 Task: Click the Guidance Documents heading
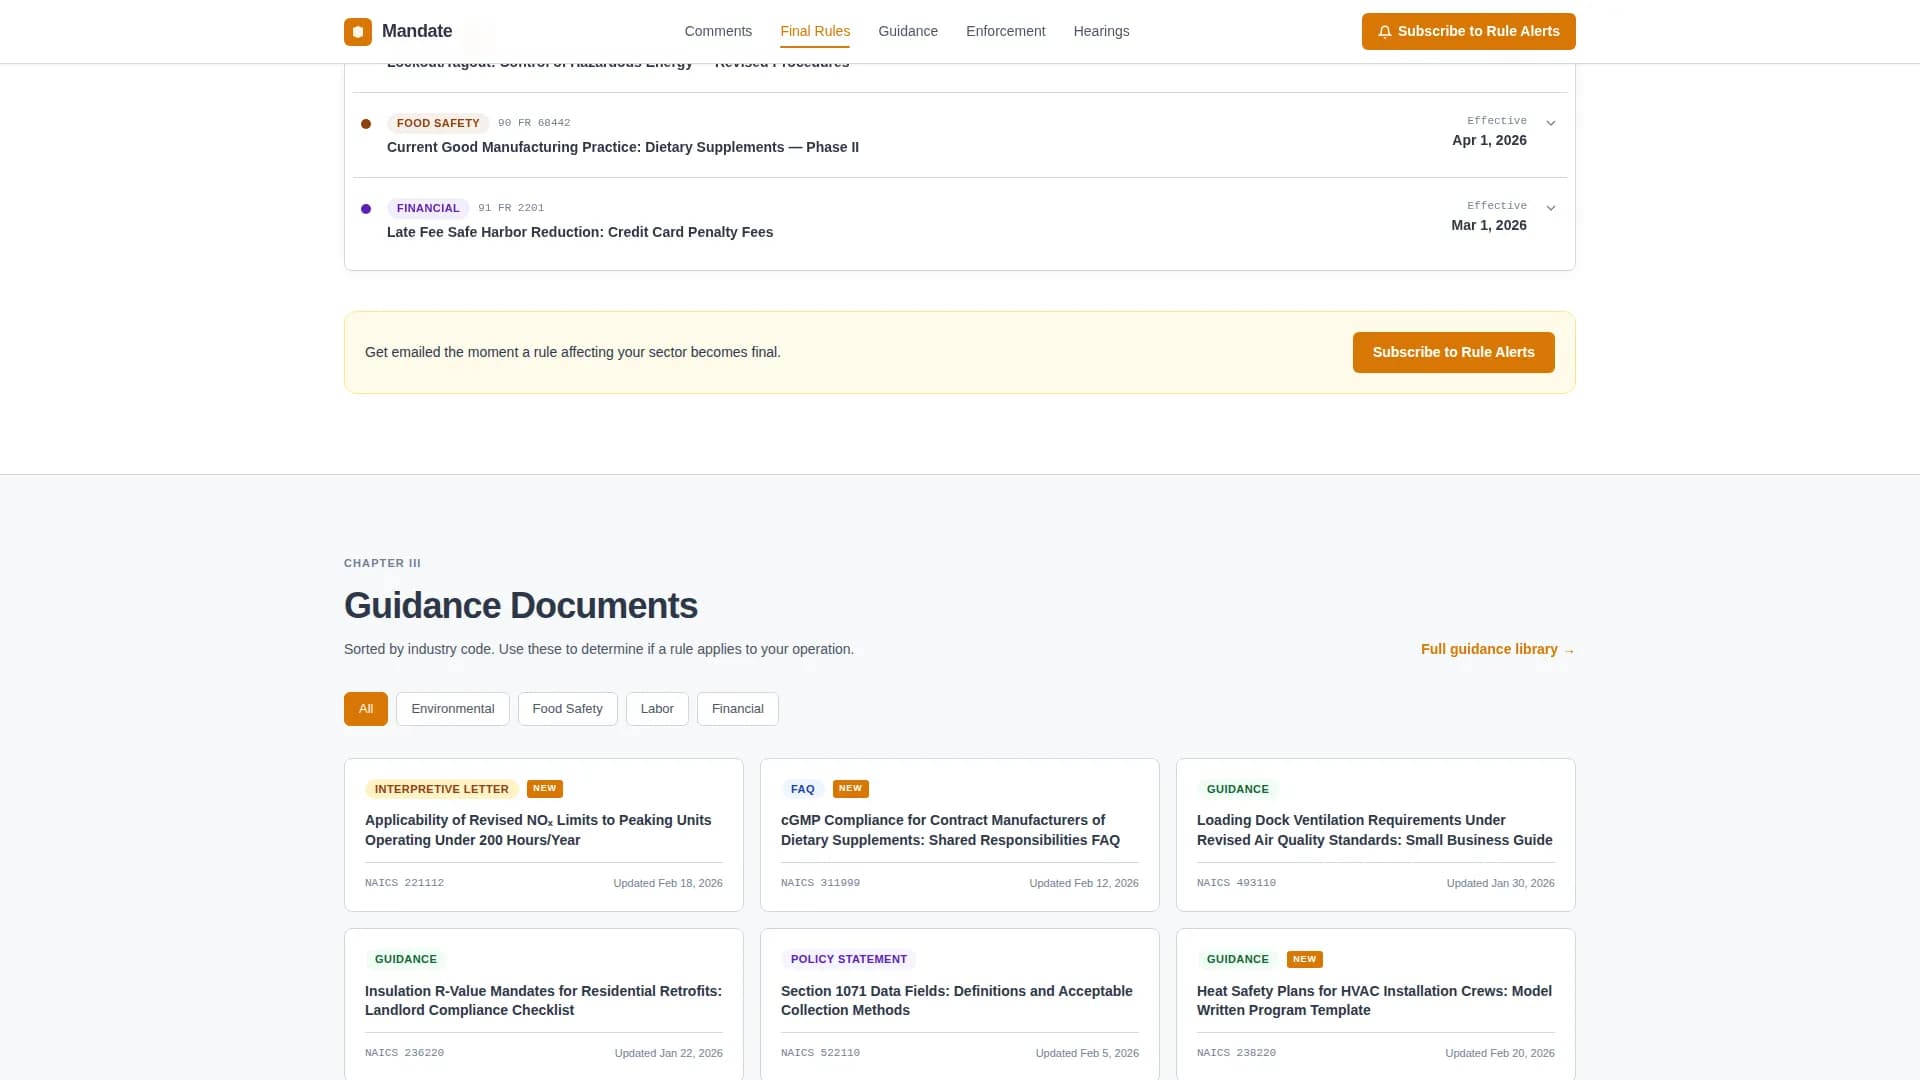pos(521,606)
